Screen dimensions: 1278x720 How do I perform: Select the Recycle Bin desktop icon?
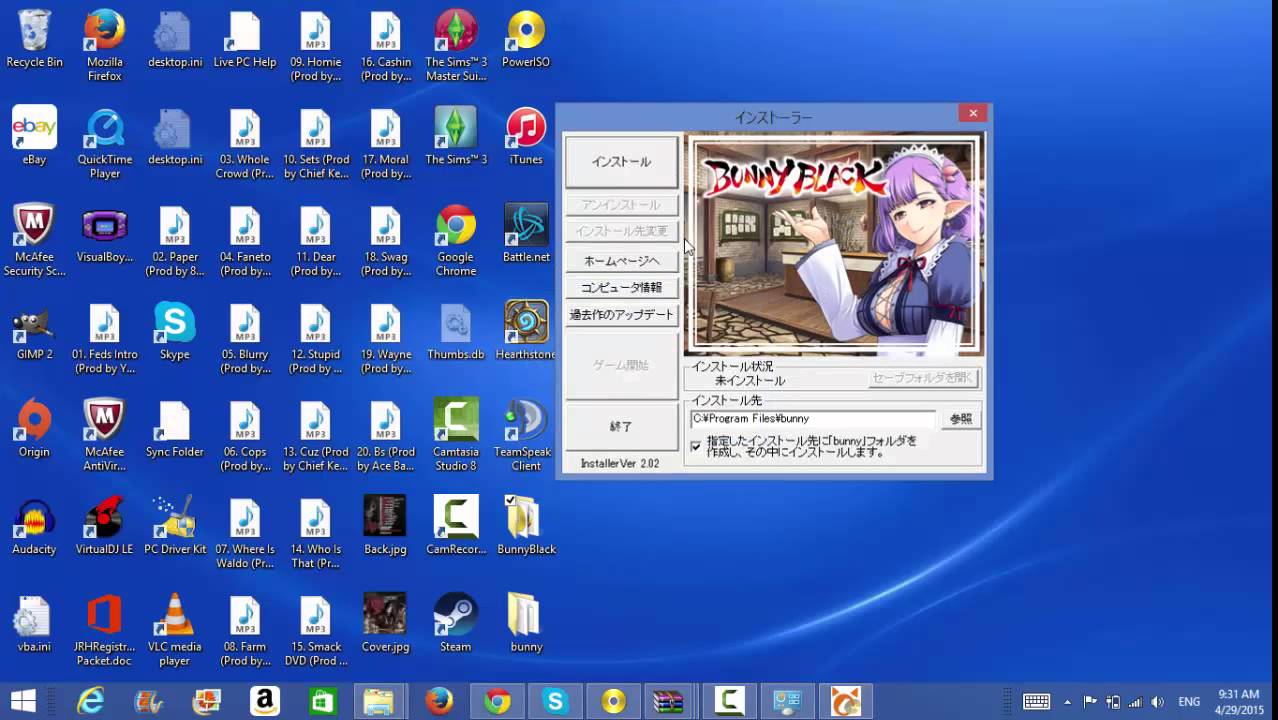pos(34,40)
